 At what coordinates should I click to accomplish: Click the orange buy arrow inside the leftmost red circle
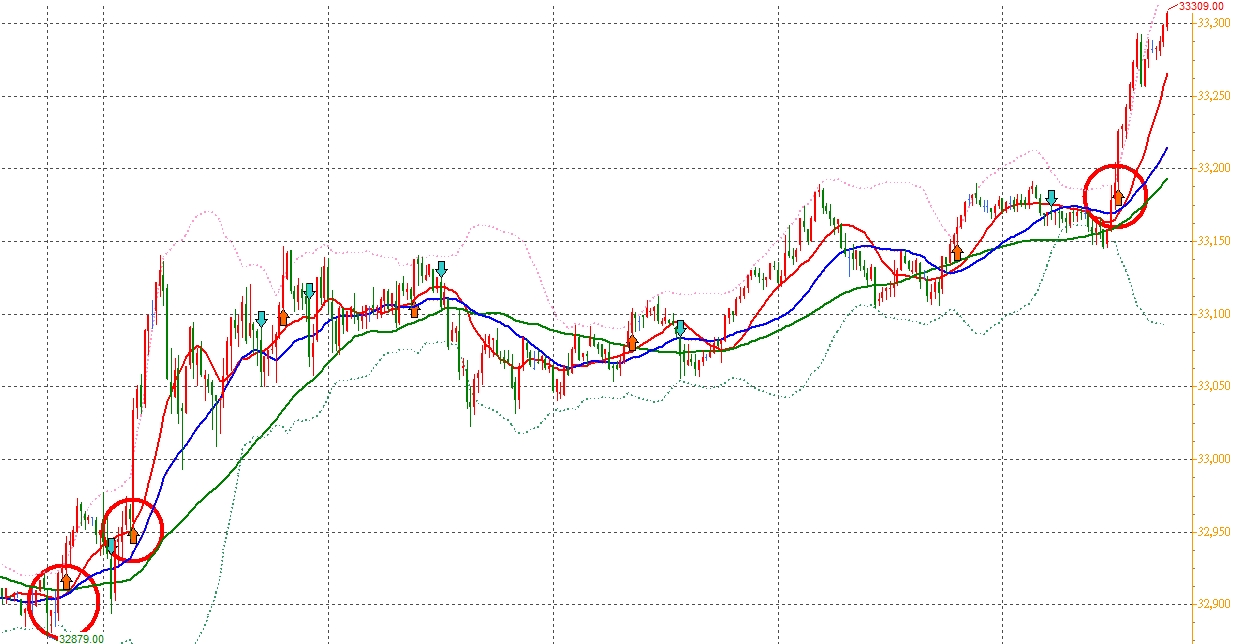coord(66,580)
